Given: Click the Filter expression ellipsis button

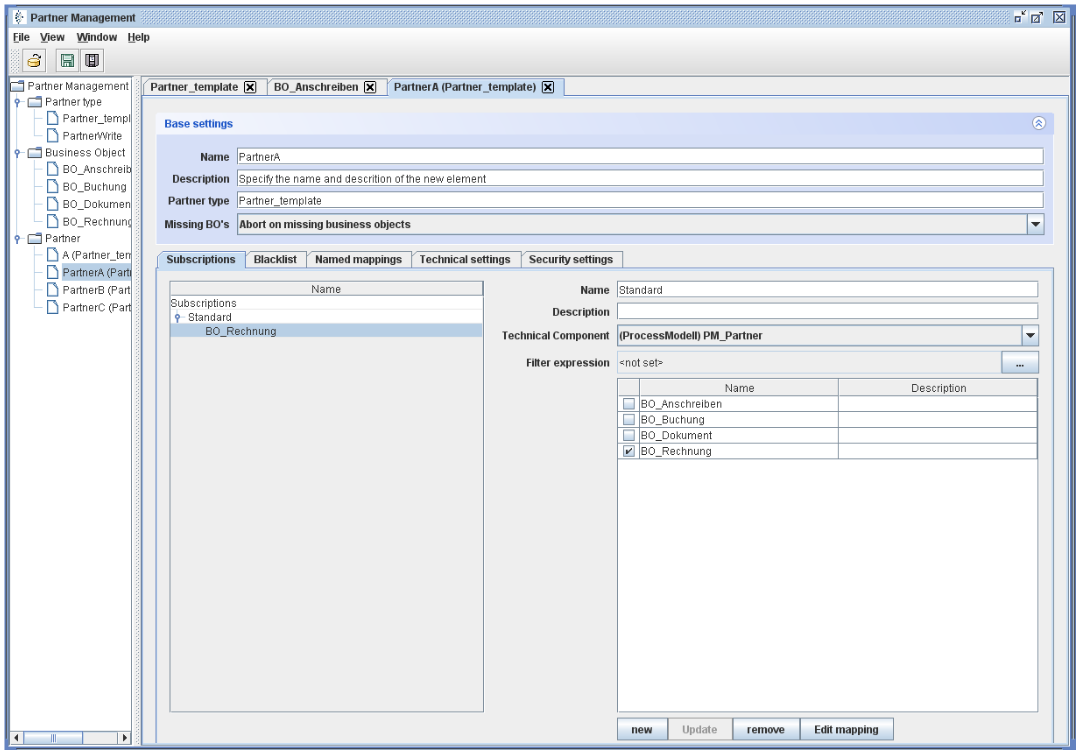Looking at the screenshot, I should click(x=1020, y=363).
